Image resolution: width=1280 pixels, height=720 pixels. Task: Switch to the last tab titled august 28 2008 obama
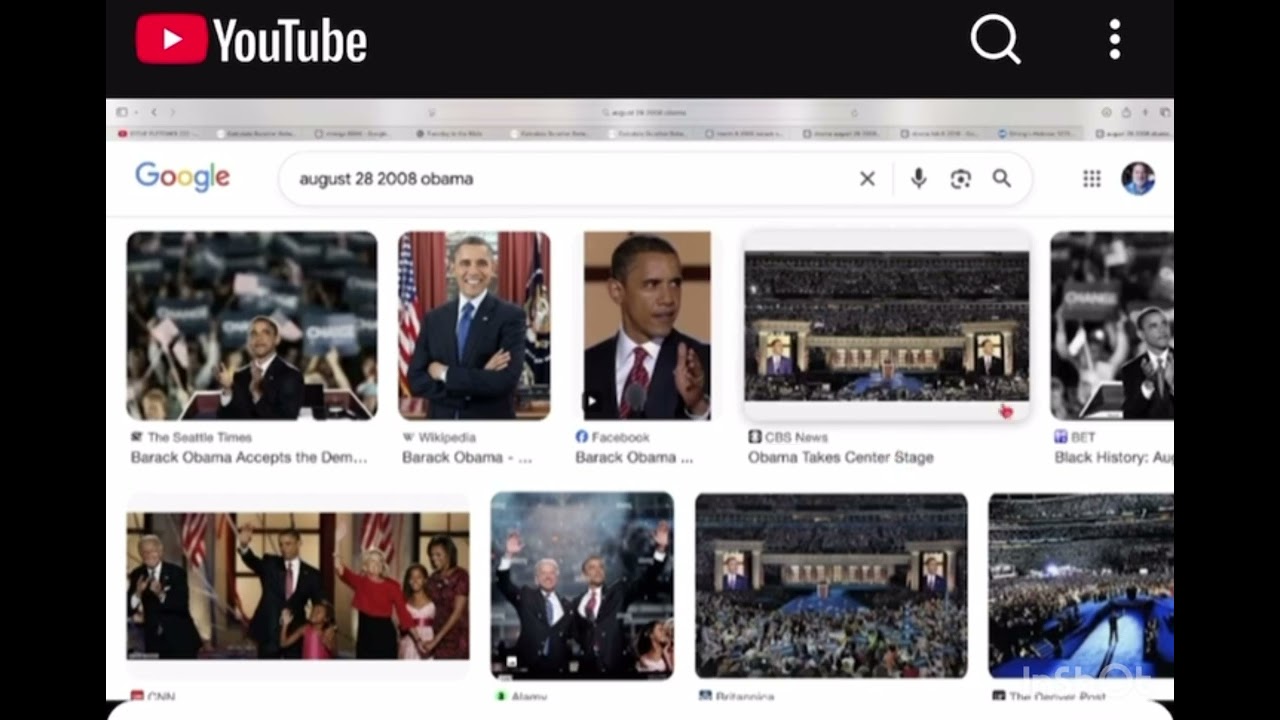click(1133, 133)
